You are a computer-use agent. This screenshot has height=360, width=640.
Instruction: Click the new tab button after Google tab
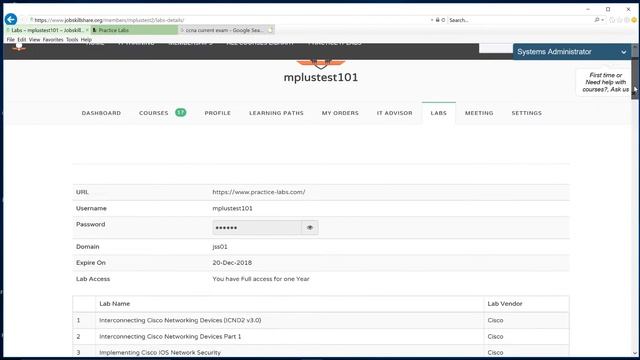(x=270, y=30)
